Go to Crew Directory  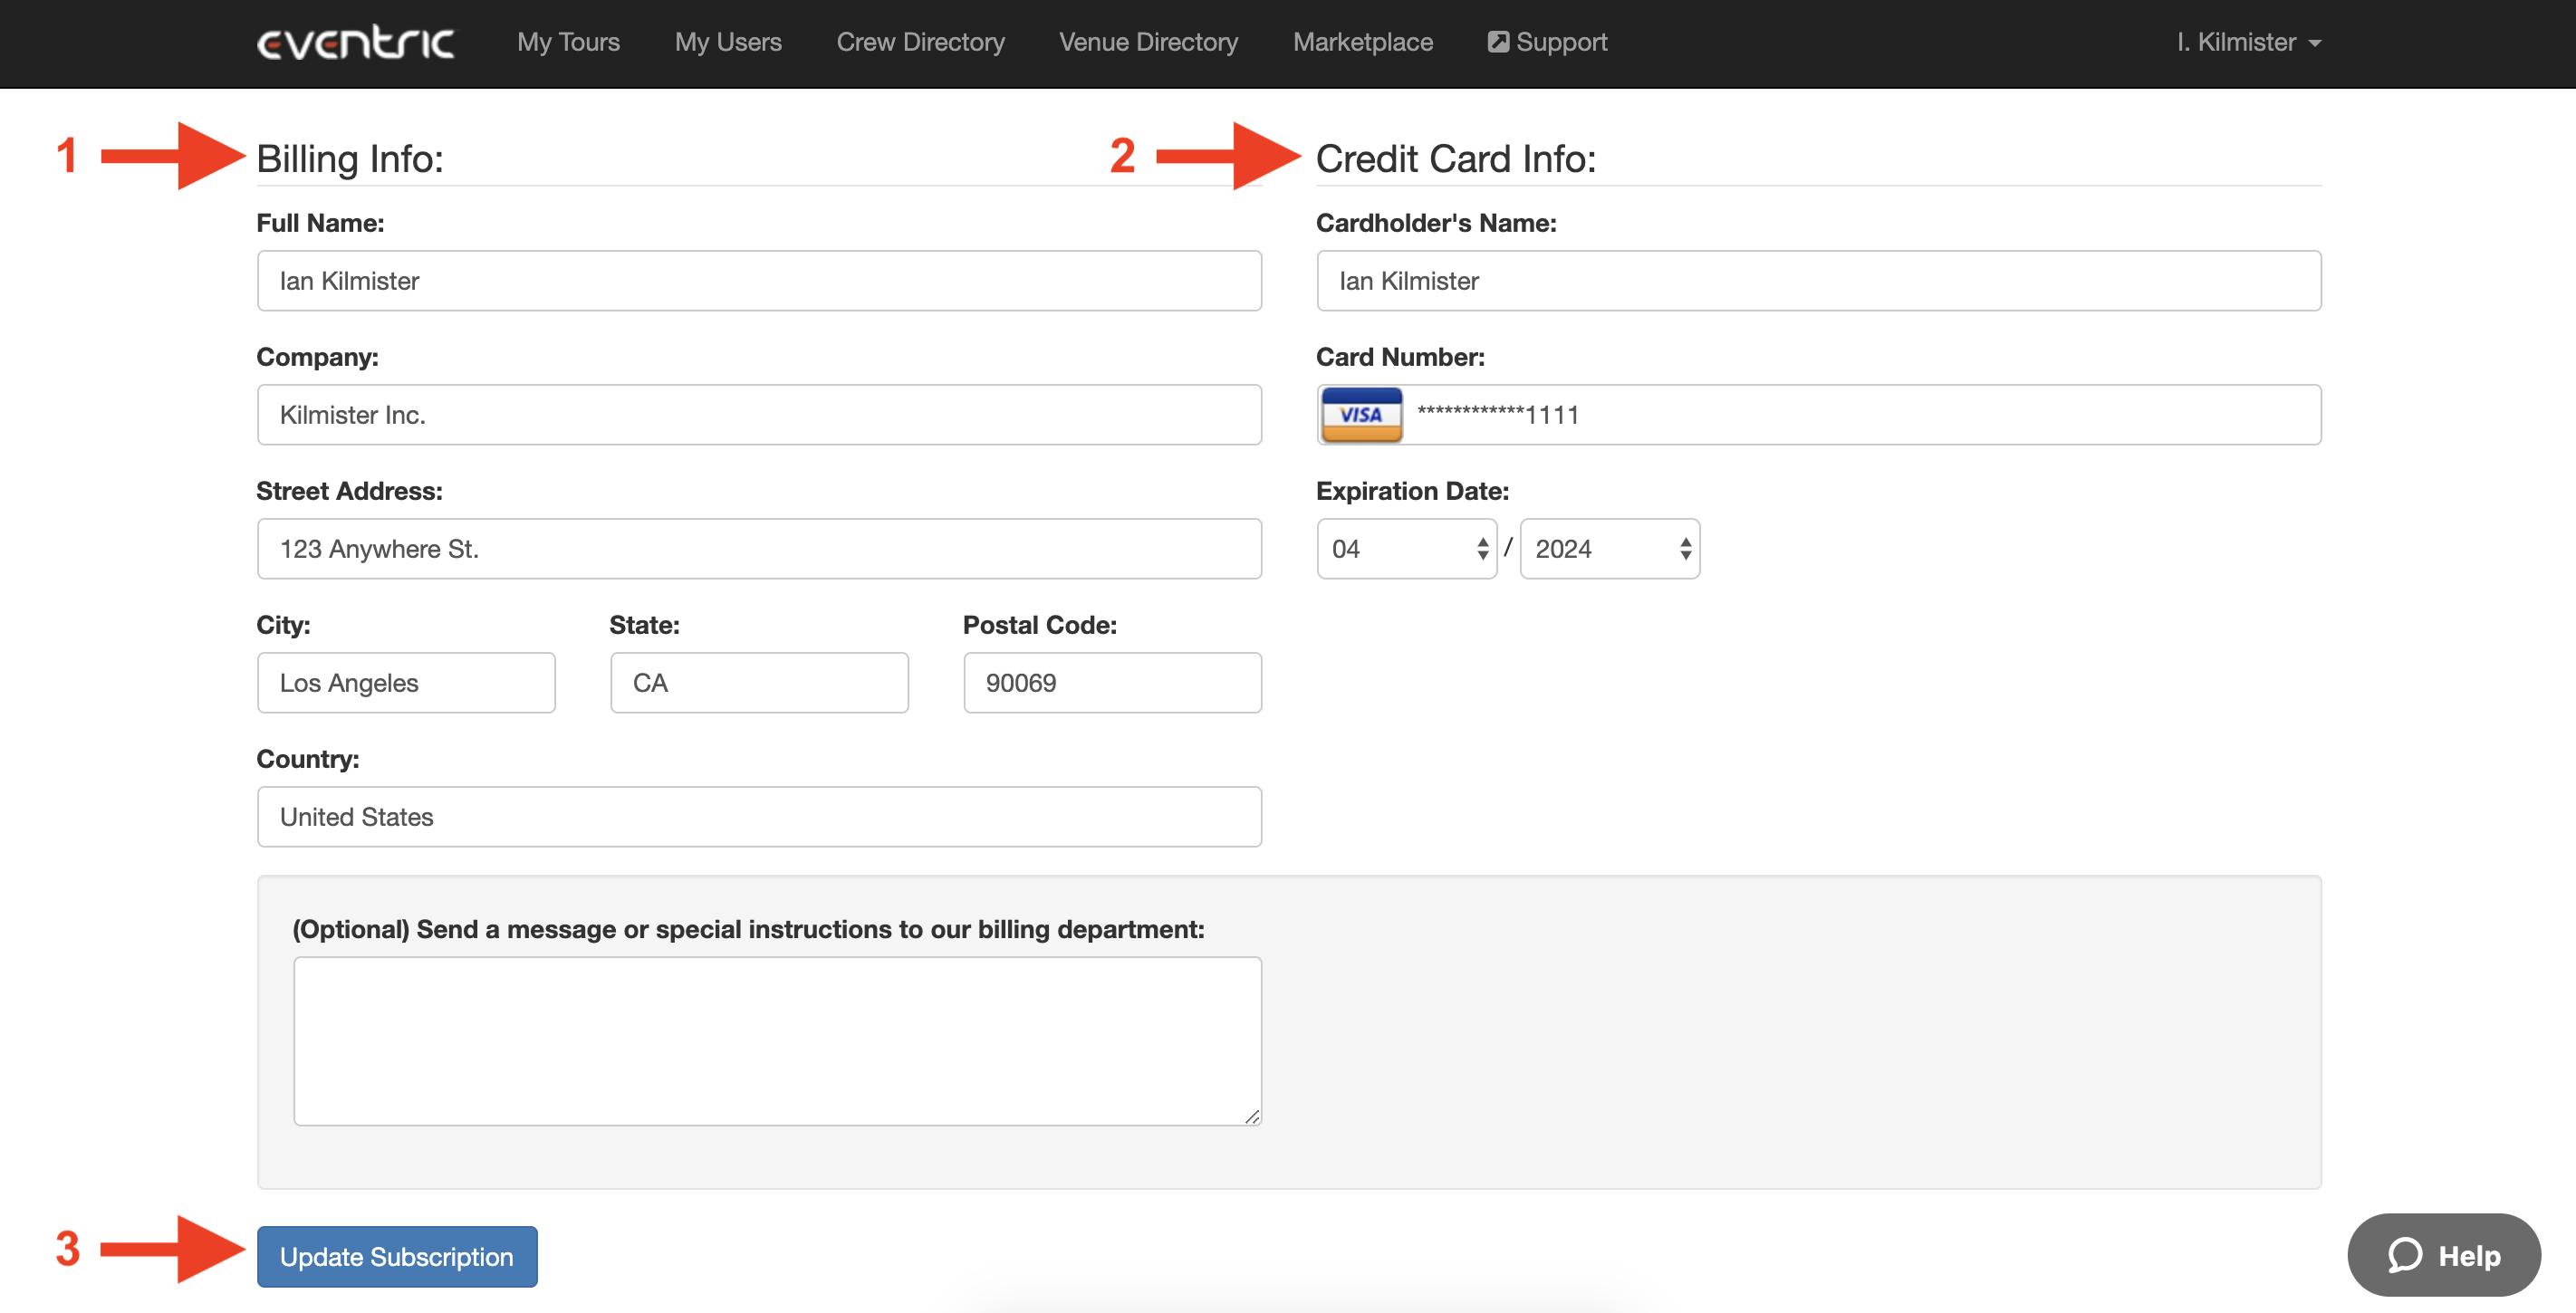coord(920,42)
